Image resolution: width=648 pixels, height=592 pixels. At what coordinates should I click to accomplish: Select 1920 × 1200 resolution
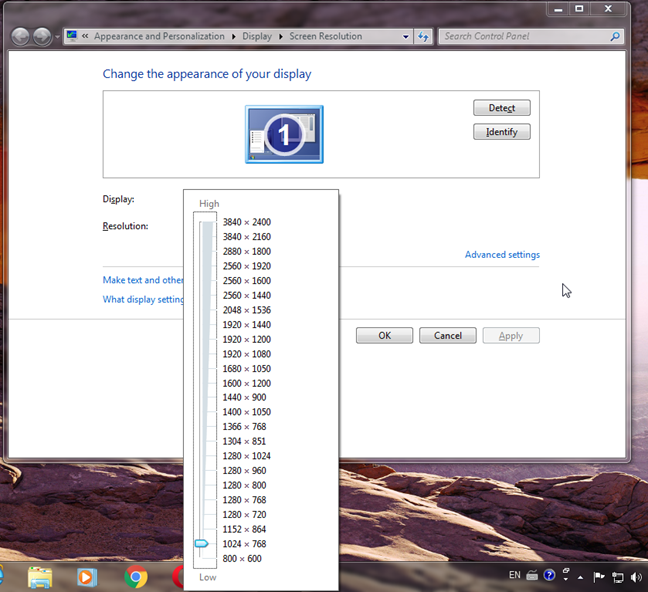point(247,339)
